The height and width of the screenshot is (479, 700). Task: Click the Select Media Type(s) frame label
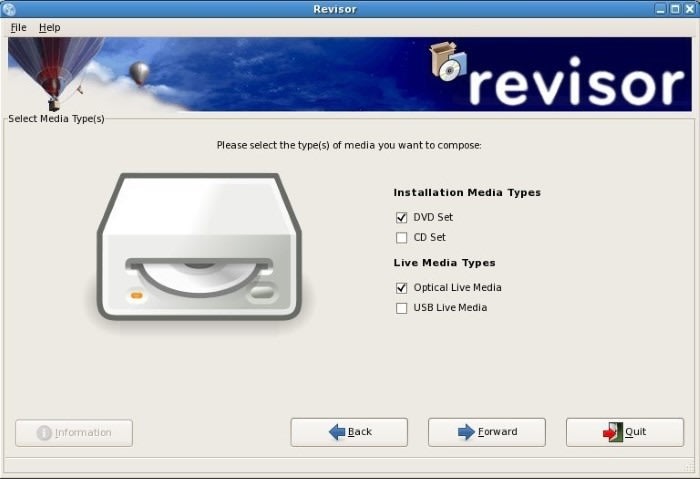tap(56, 119)
